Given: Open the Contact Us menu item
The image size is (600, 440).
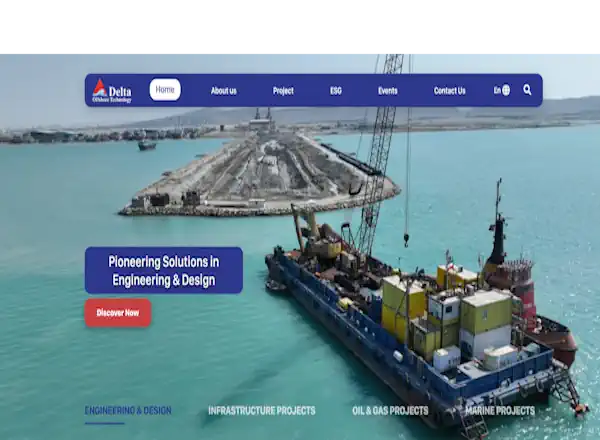Looking at the screenshot, I should (x=450, y=91).
